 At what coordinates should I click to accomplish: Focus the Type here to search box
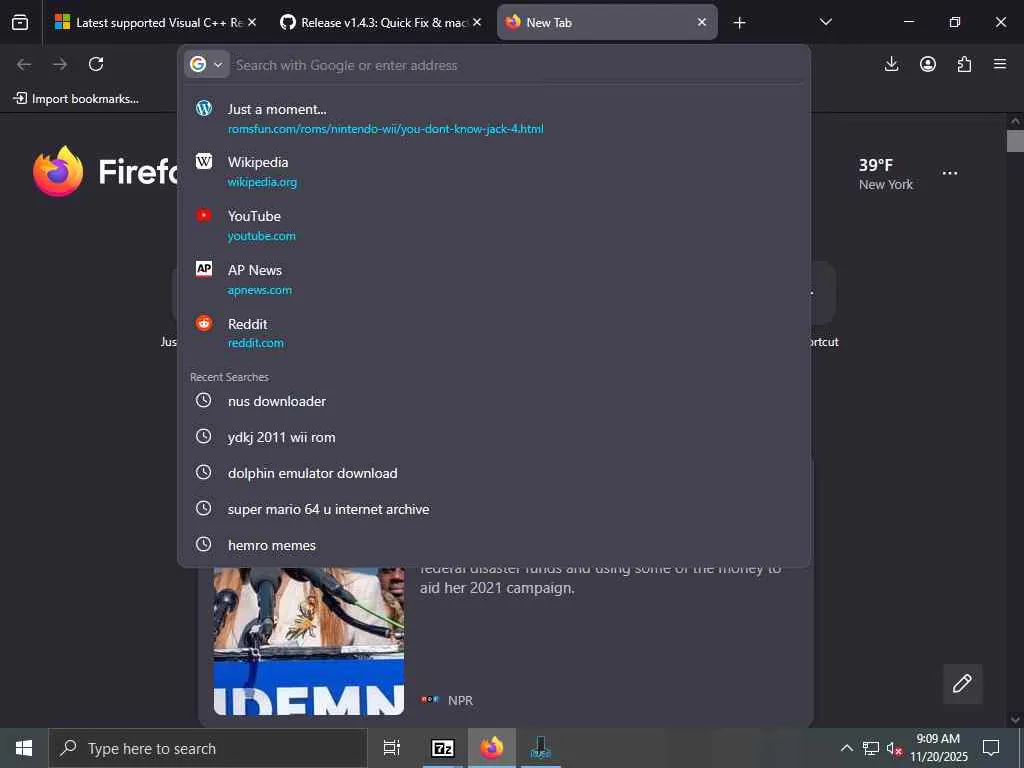click(x=208, y=748)
